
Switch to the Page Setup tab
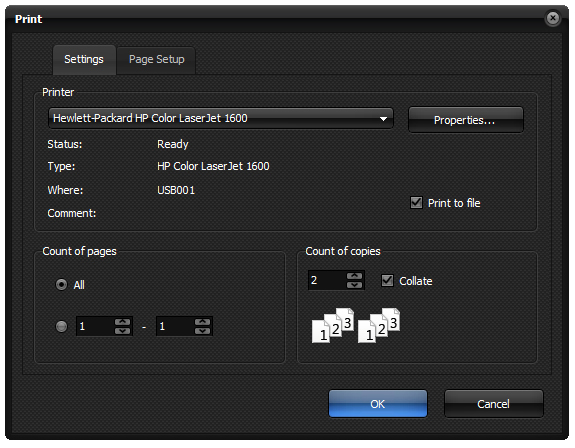(x=157, y=60)
